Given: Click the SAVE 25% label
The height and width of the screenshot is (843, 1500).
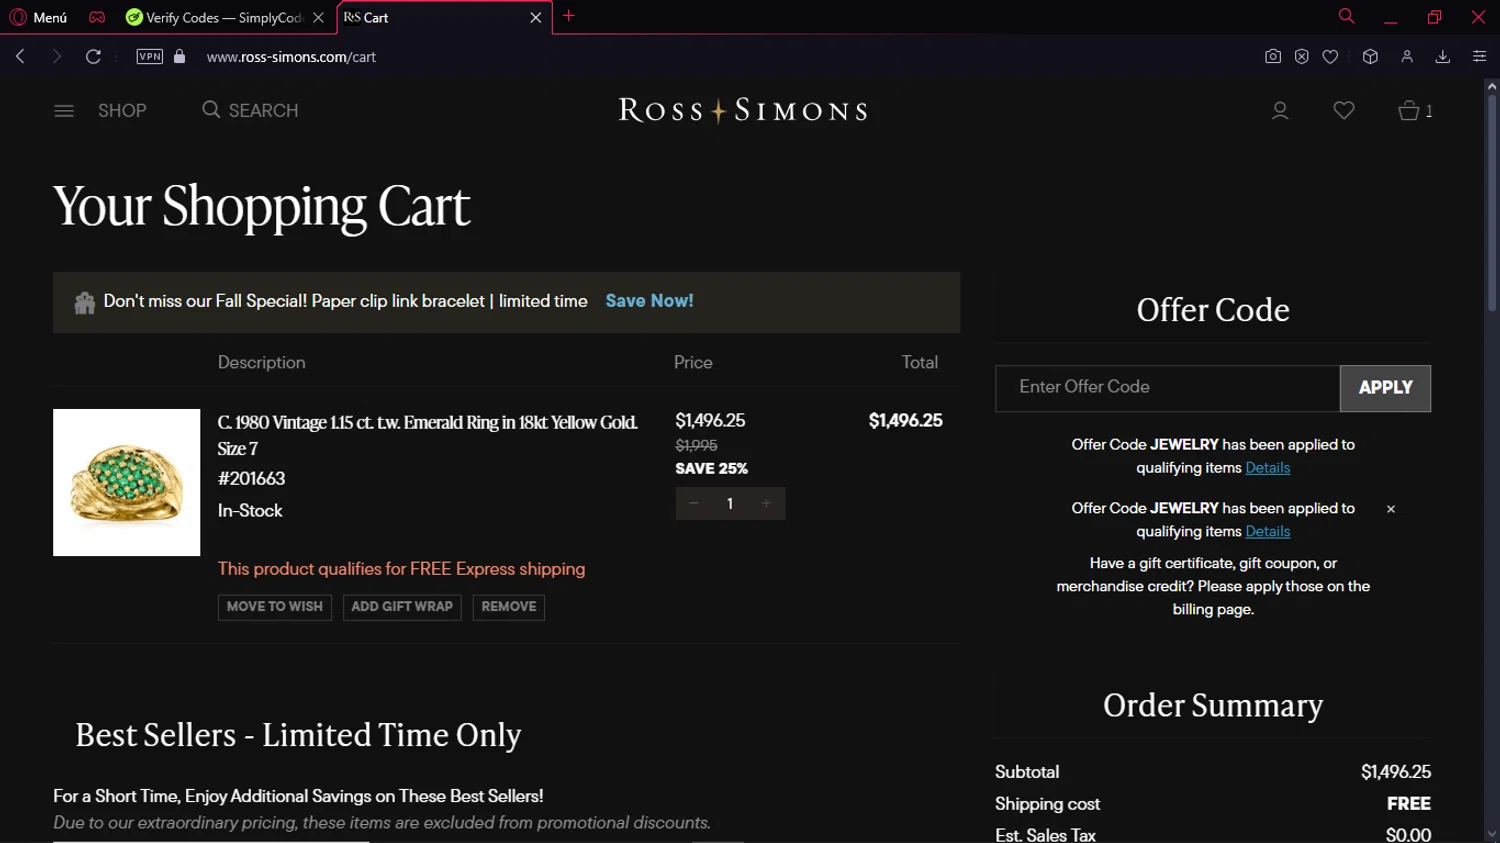Looking at the screenshot, I should (711, 469).
